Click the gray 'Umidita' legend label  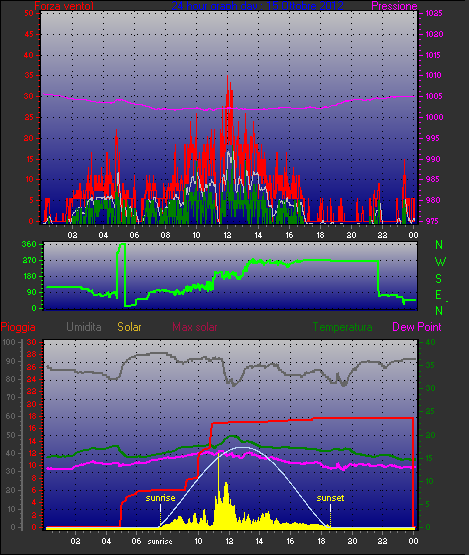(84, 327)
